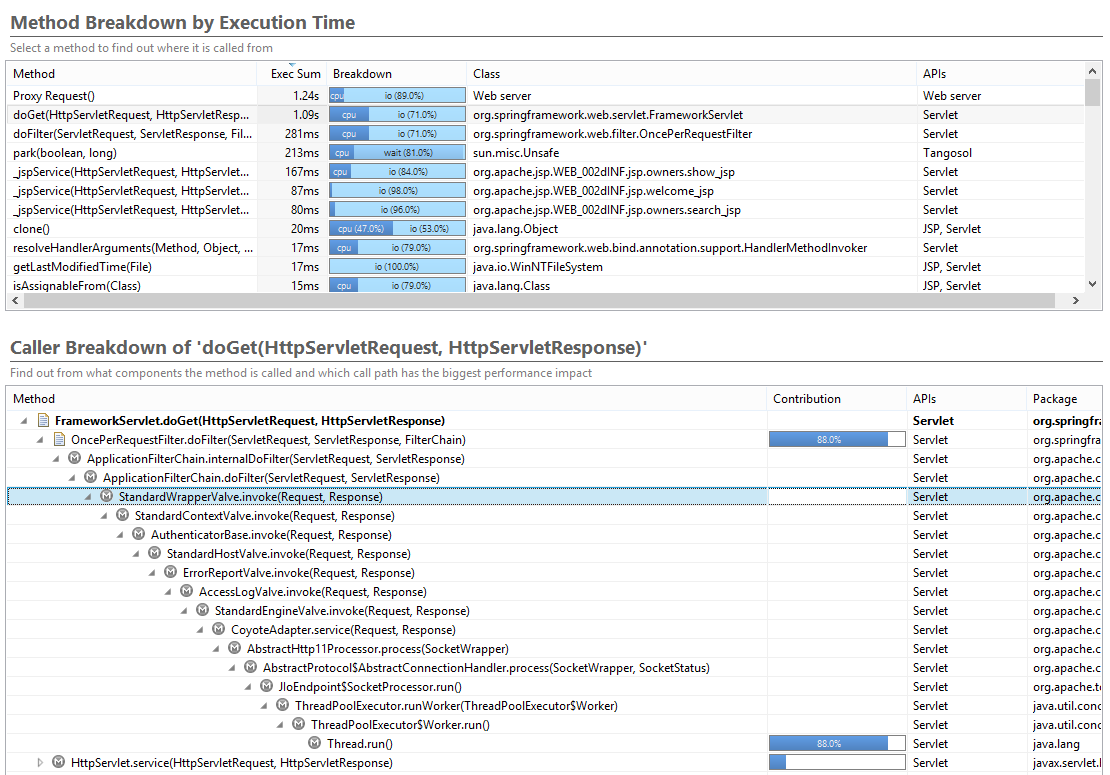Click the method icon of ErrorReportValve.invoke
This screenshot has width=1110, height=775.
pyautogui.click(x=171, y=573)
